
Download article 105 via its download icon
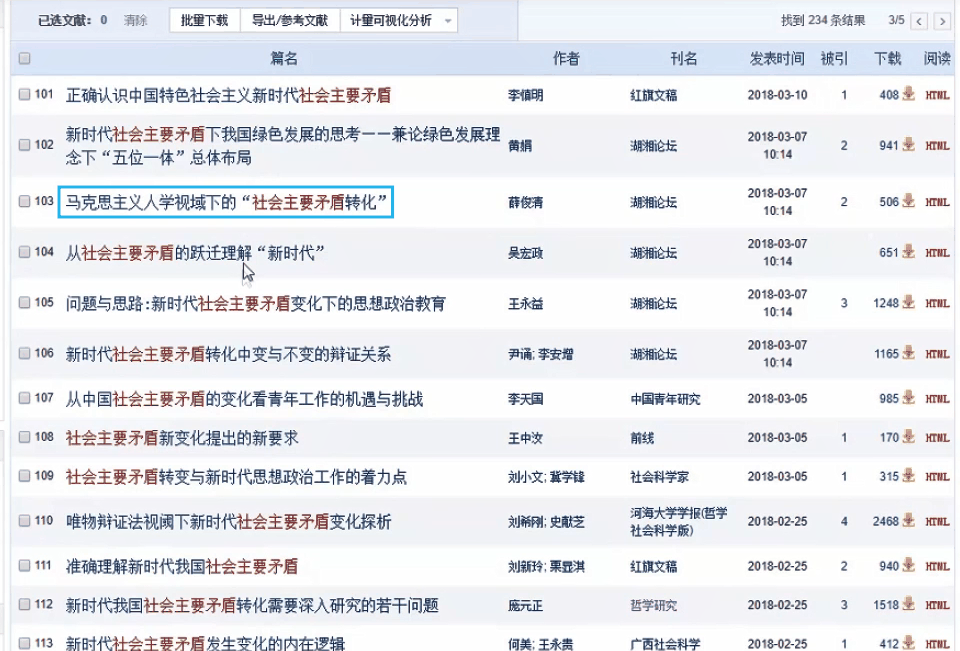click(909, 303)
